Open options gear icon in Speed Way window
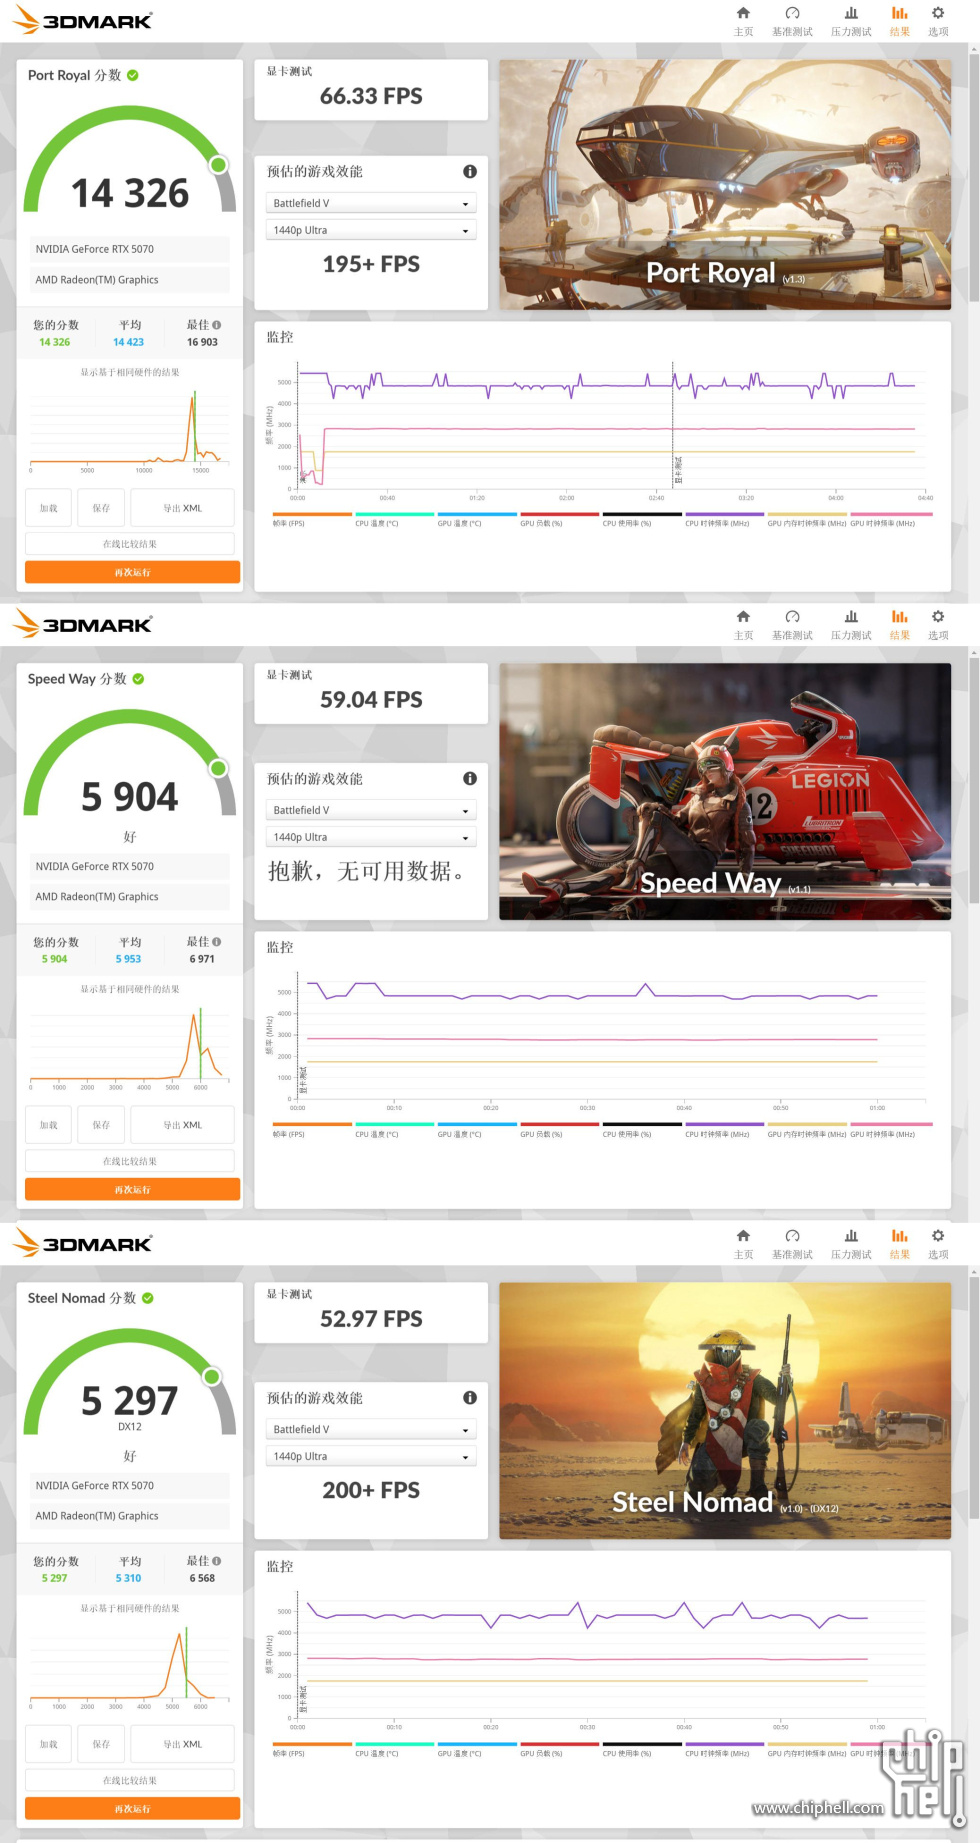The height and width of the screenshot is (1843, 980). click(x=938, y=617)
